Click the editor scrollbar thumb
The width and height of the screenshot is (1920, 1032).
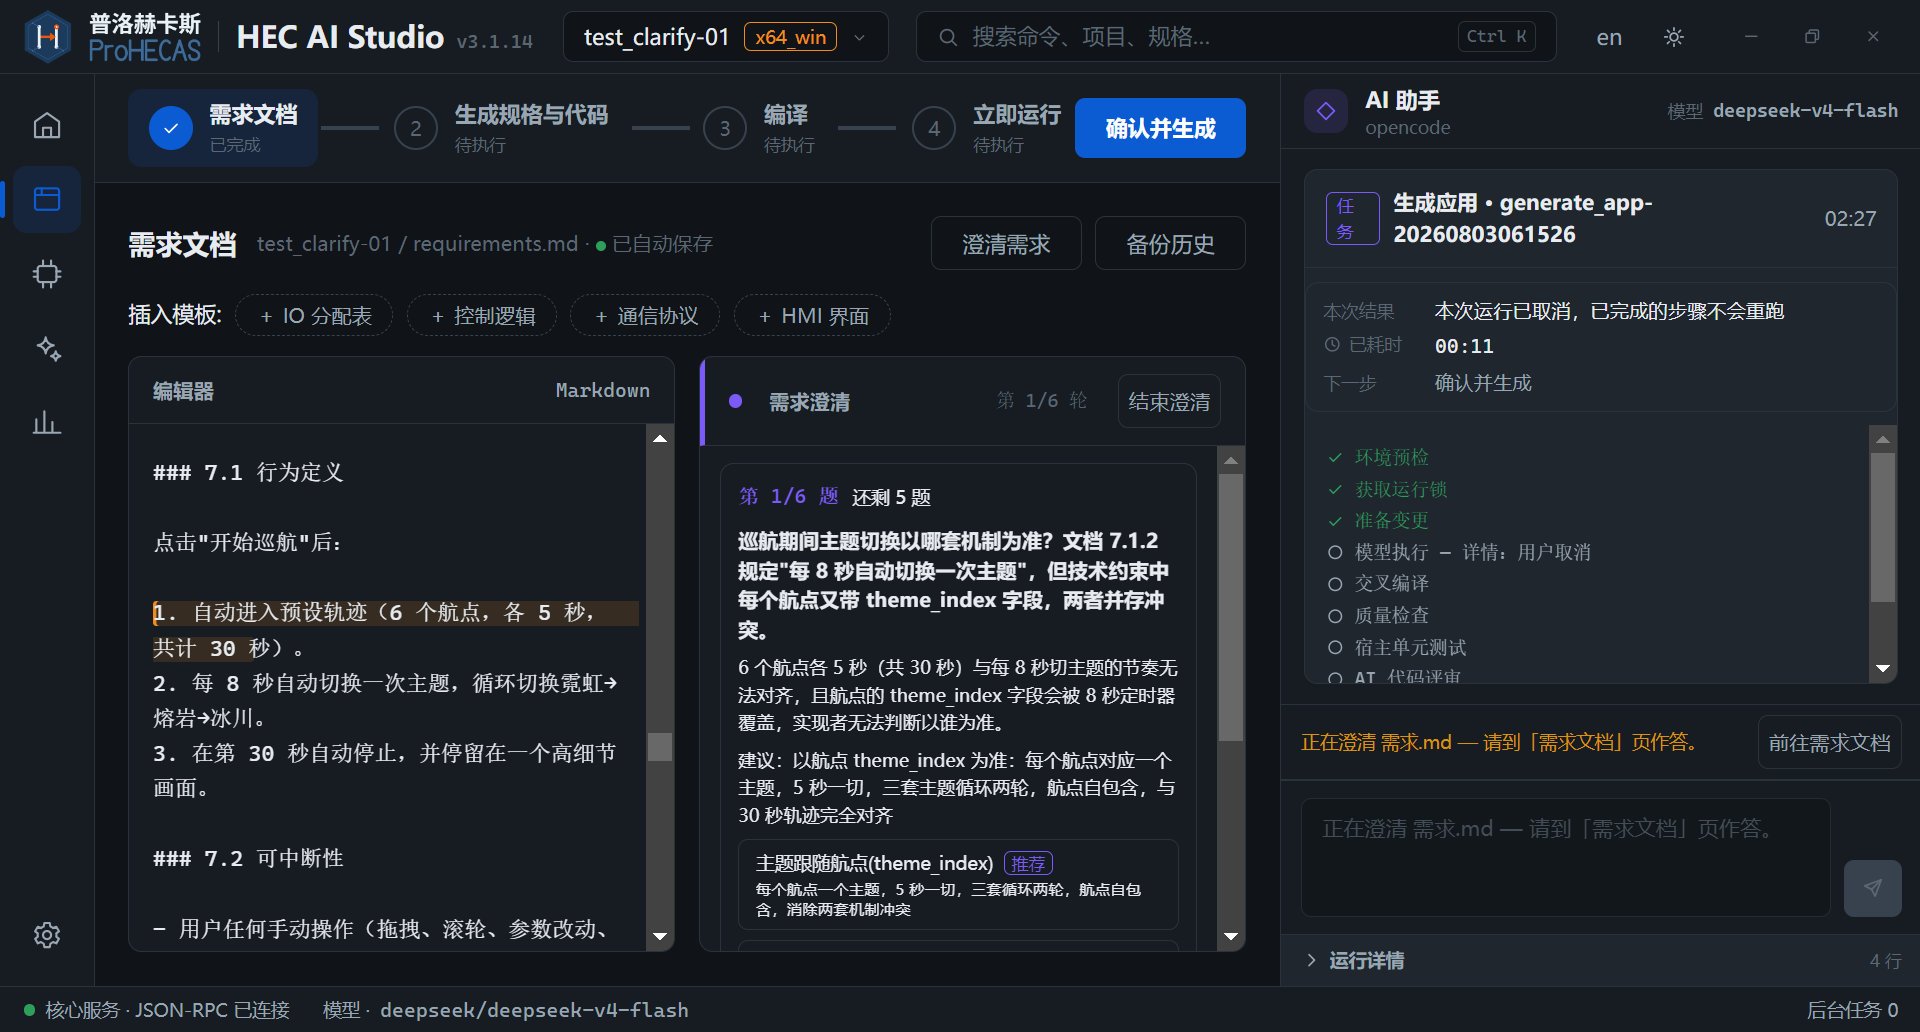click(659, 747)
